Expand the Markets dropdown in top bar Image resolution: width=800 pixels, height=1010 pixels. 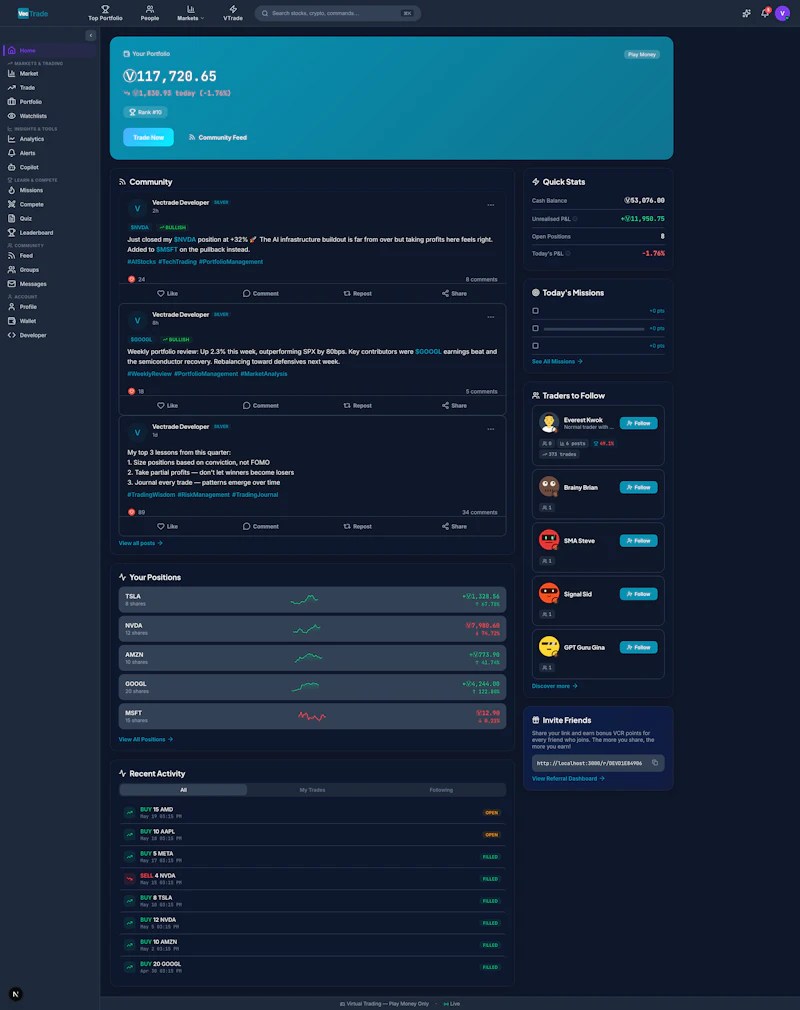click(190, 13)
